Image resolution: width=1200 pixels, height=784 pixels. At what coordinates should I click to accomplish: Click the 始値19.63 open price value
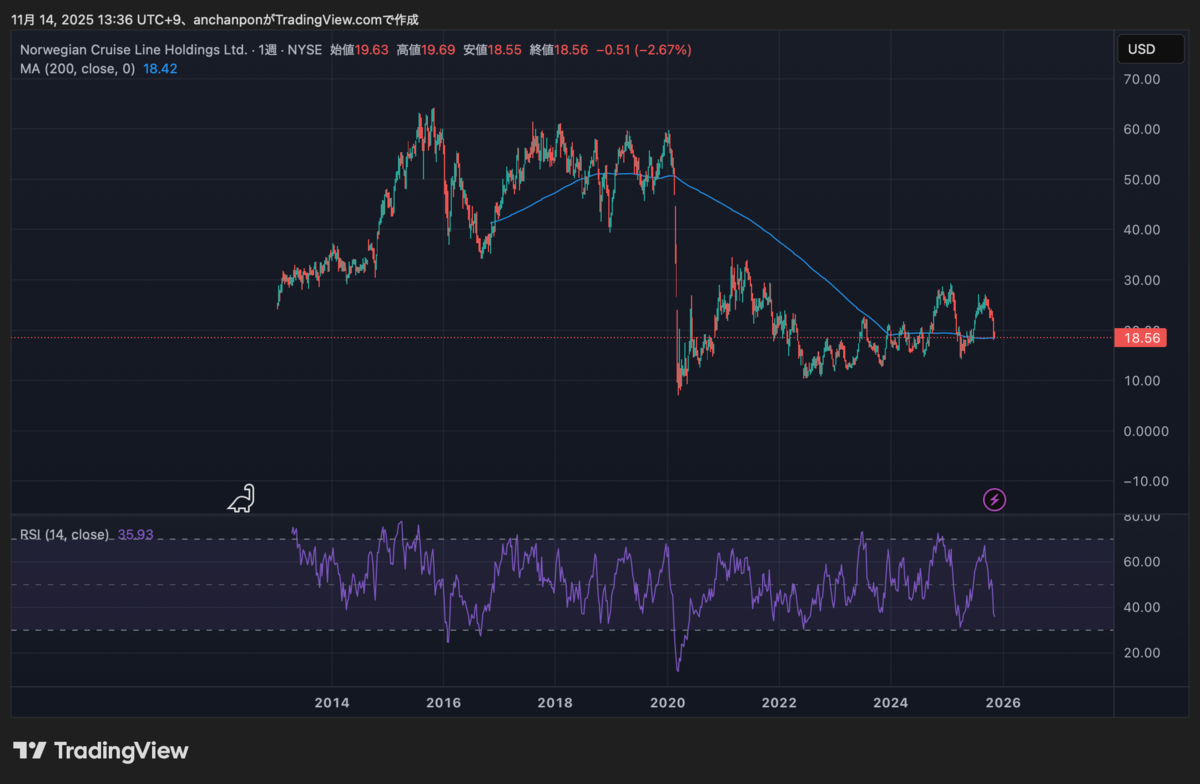359,49
